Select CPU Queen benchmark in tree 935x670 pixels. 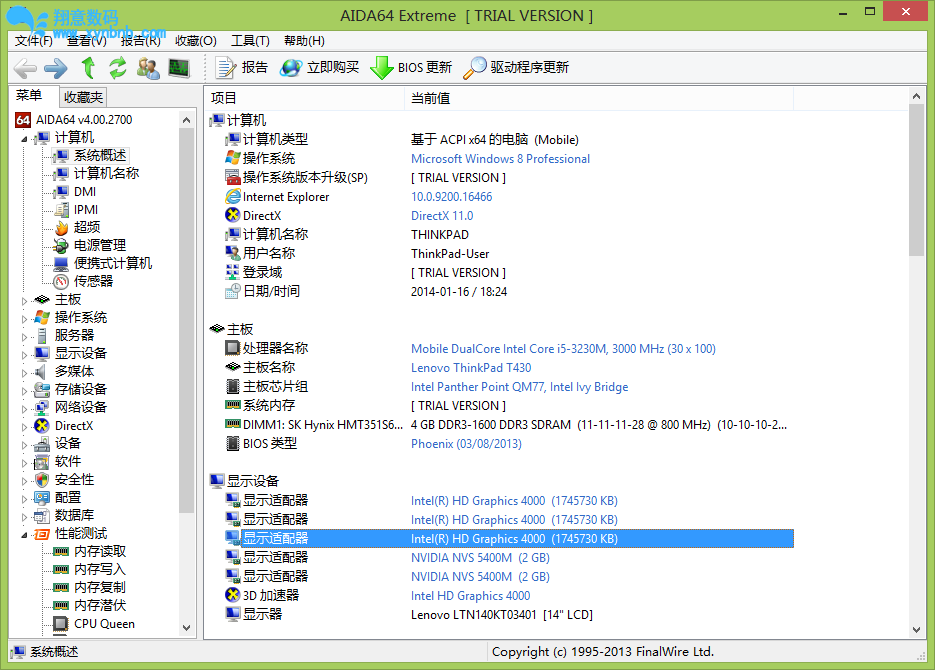pos(104,624)
